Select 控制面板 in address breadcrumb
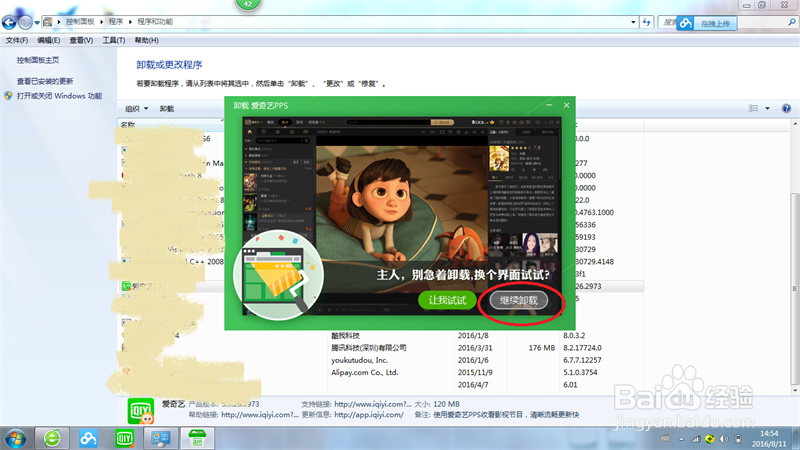This screenshot has height=450, width=800. 80,21
